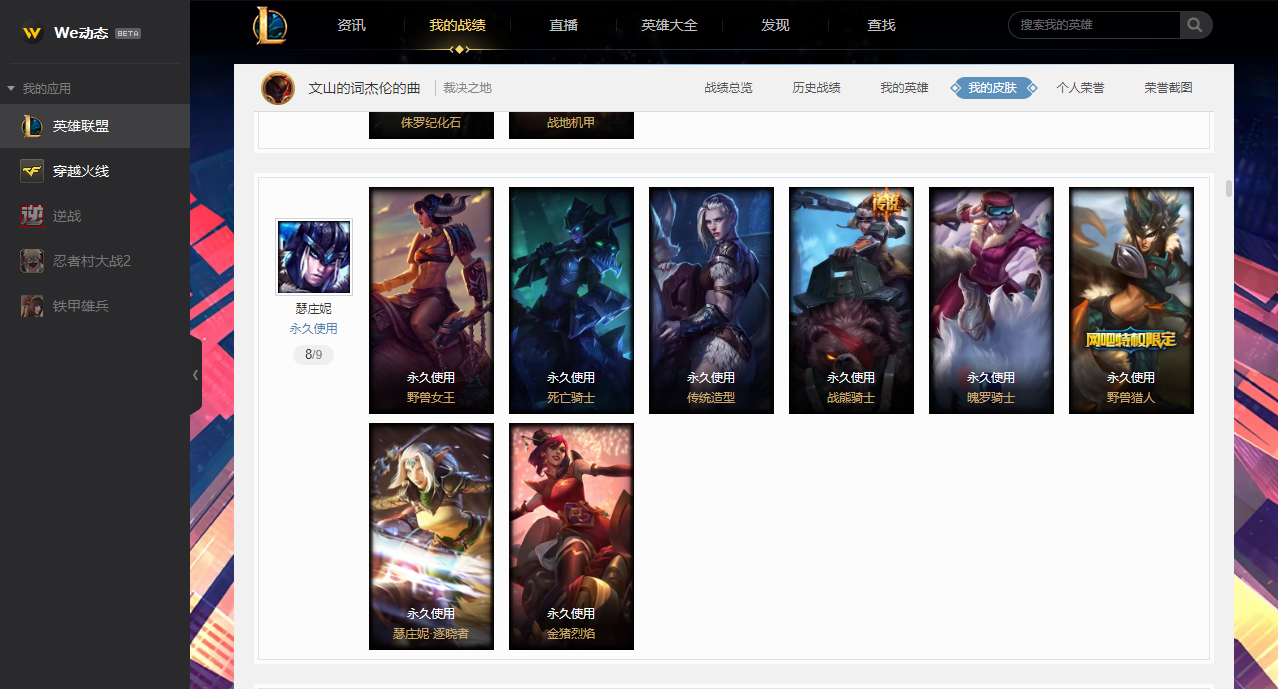
Task: Switch to the 直播 top tab
Action: (563, 25)
